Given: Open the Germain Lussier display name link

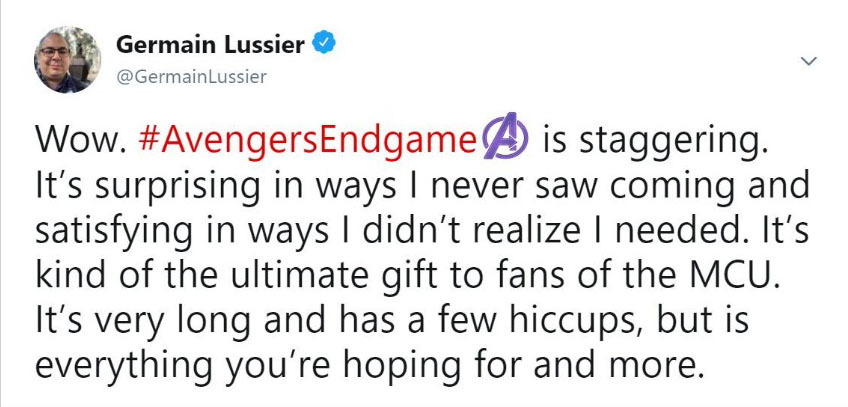Looking at the screenshot, I should coord(212,44).
